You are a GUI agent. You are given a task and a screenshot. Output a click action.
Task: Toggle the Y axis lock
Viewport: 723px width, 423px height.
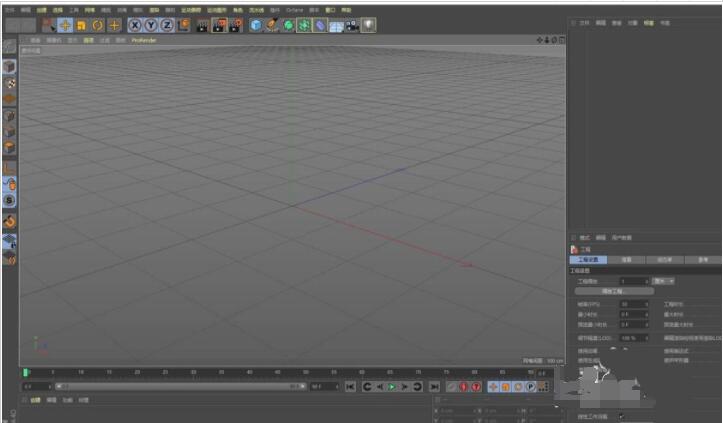[151, 25]
